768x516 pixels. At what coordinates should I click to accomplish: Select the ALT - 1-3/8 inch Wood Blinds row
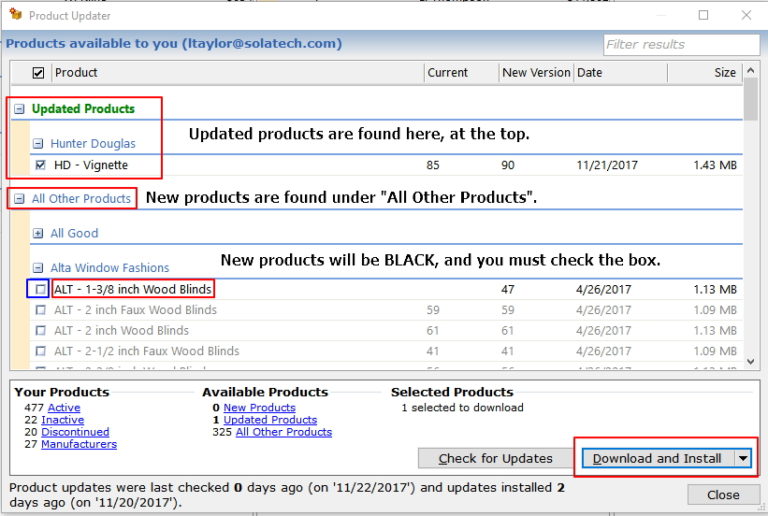pos(386,289)
